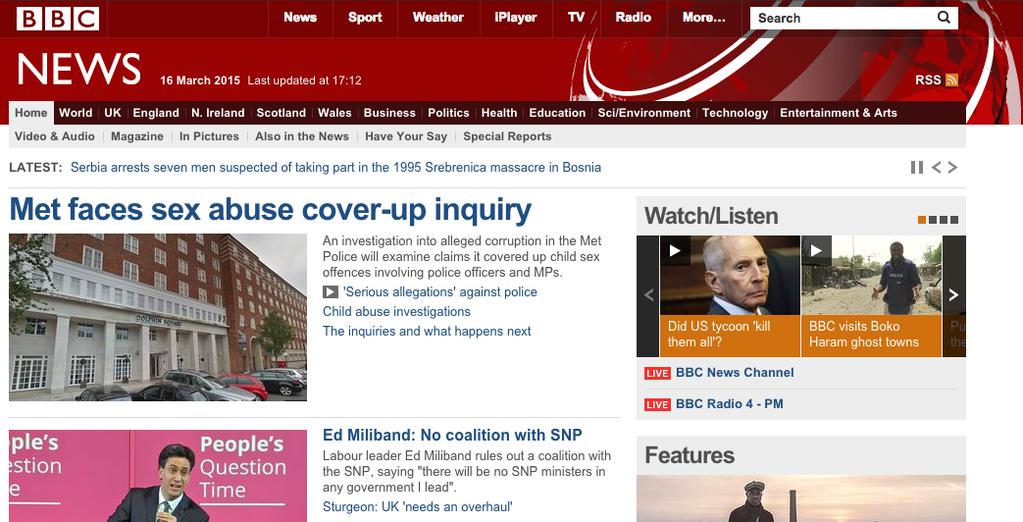
Task: Expand the More... menu in top bar
Action: (x=703, y=18)
